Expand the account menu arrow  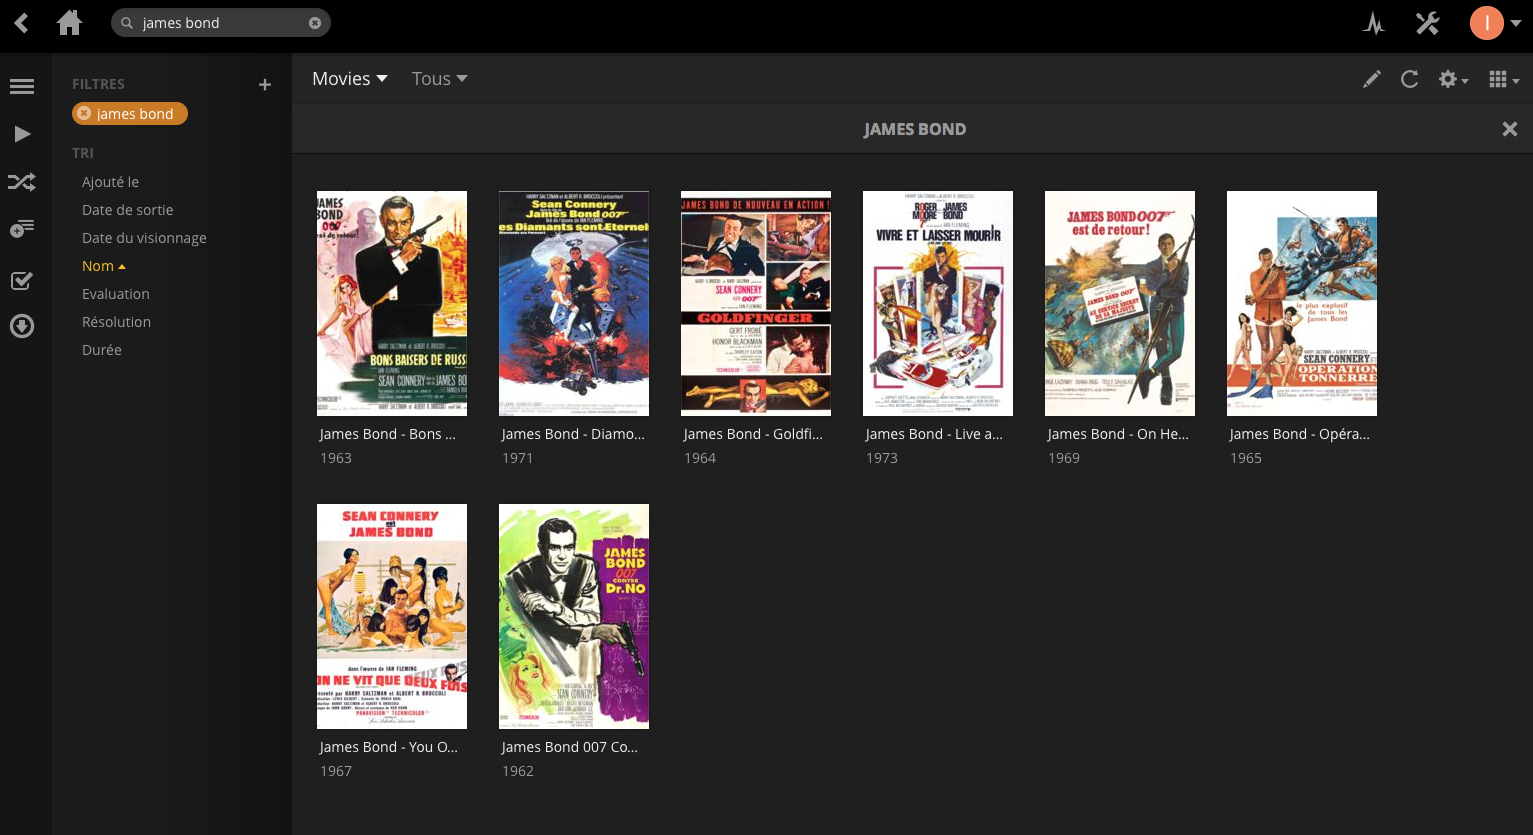coord(1516,23)
